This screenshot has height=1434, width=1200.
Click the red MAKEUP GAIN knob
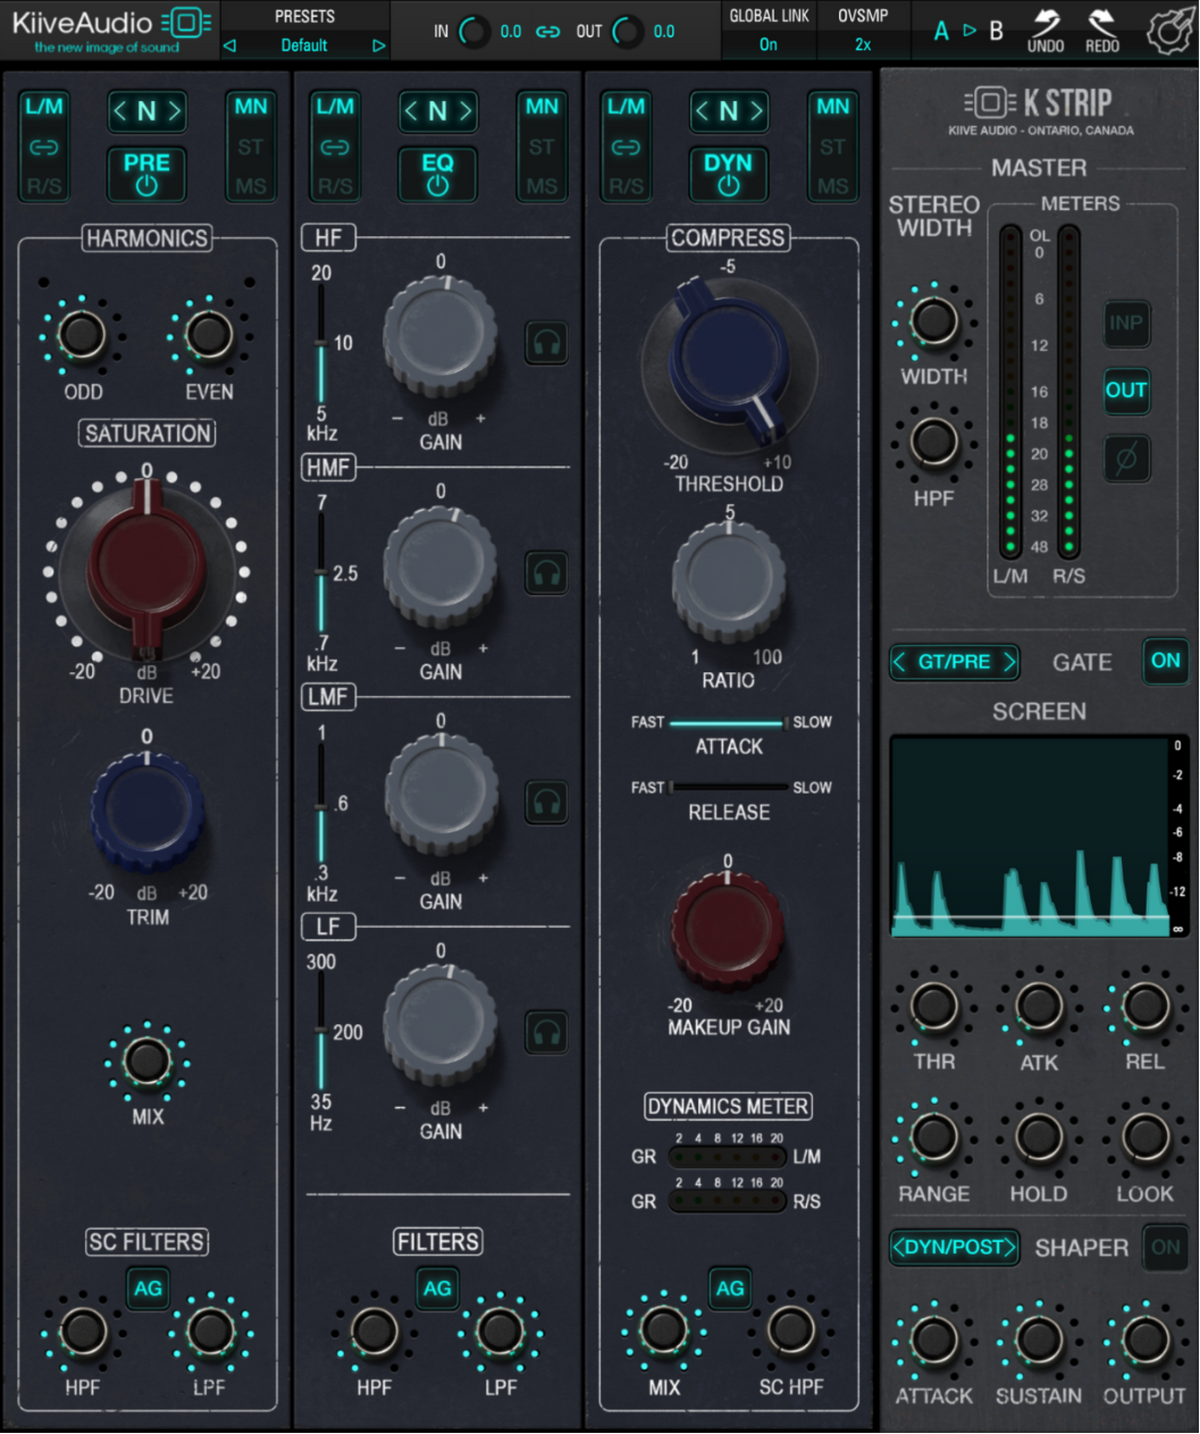(728, 930)
